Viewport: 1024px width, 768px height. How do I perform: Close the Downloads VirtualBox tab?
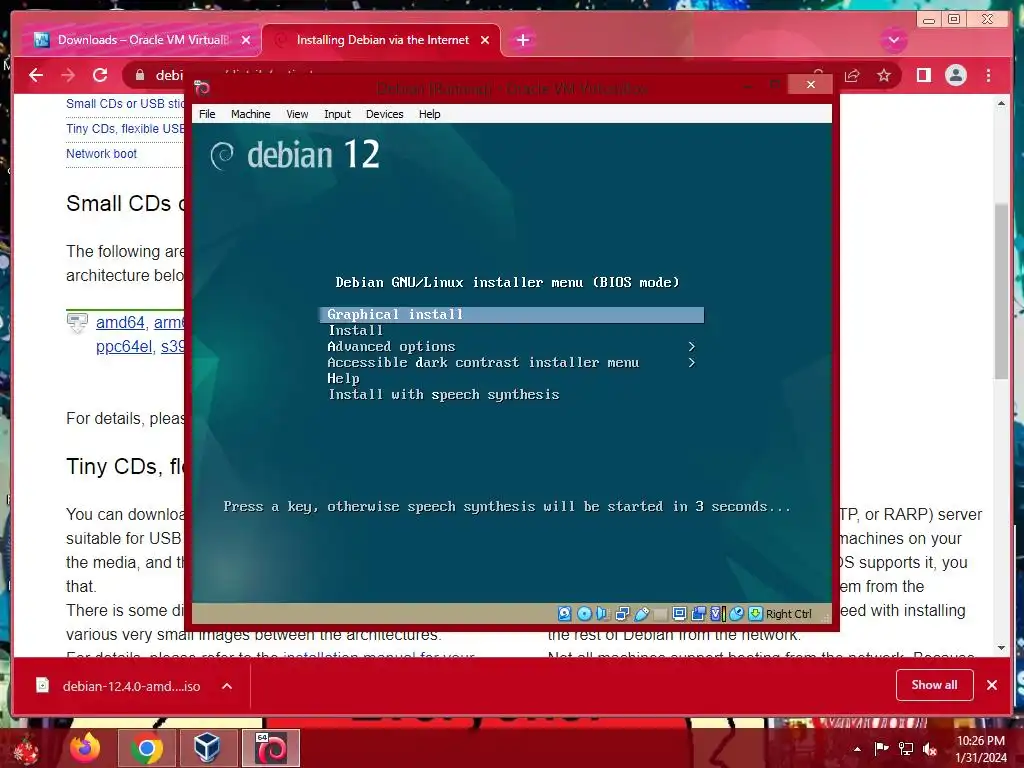(246, 40)
